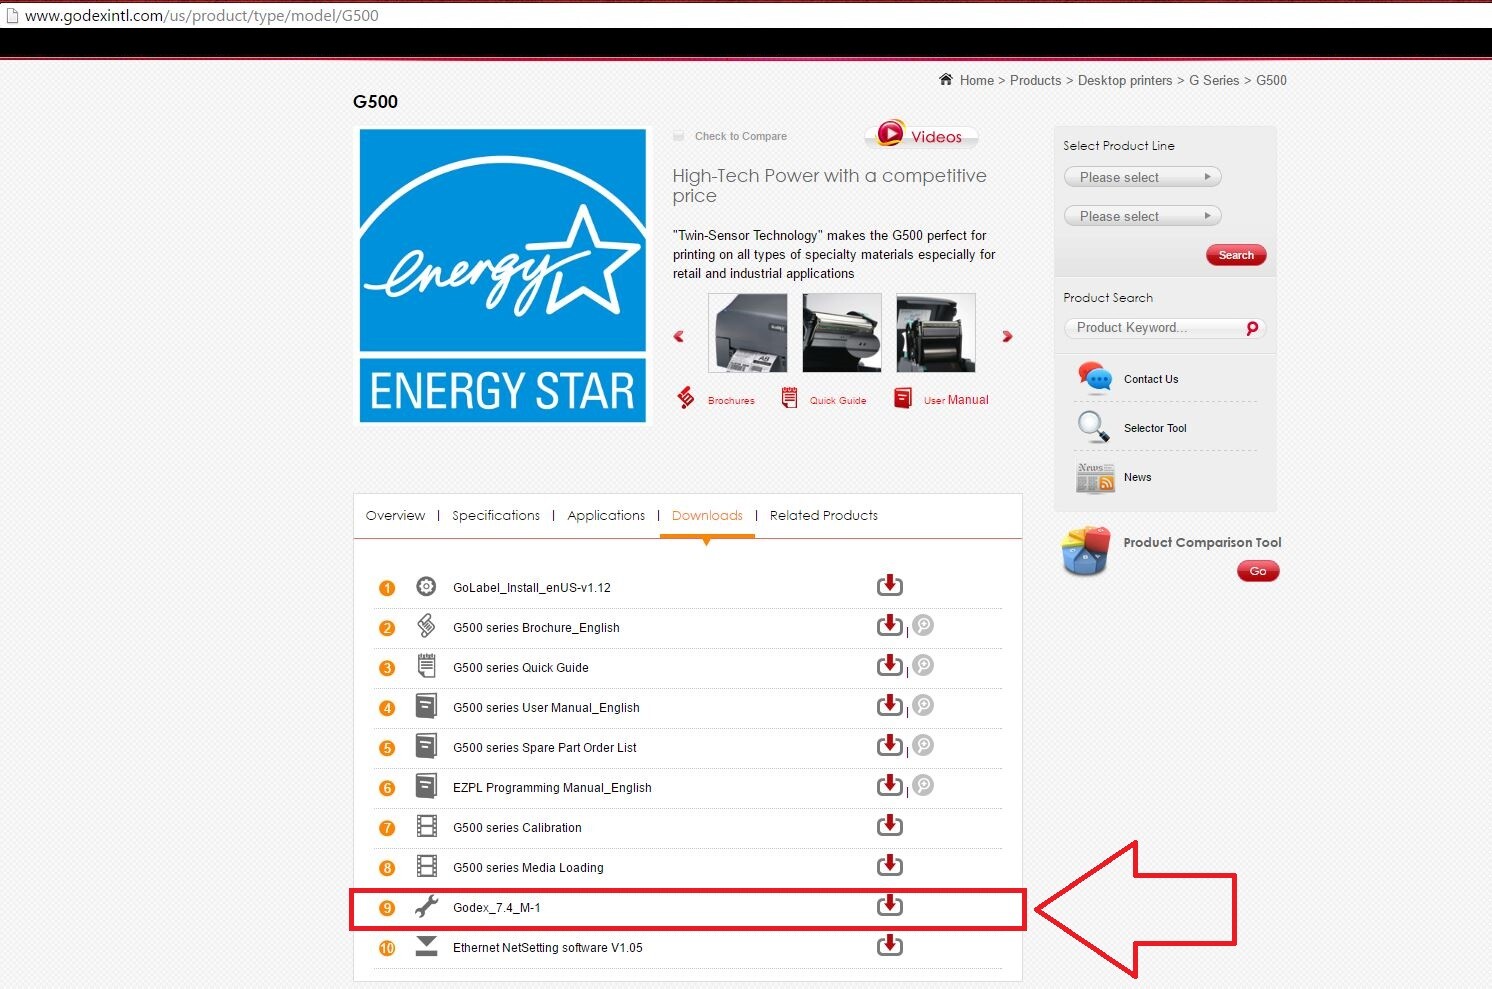The width and height of the screenshot is (1492, 989).
Task: Open the Related Products tab
Action: 824,515
